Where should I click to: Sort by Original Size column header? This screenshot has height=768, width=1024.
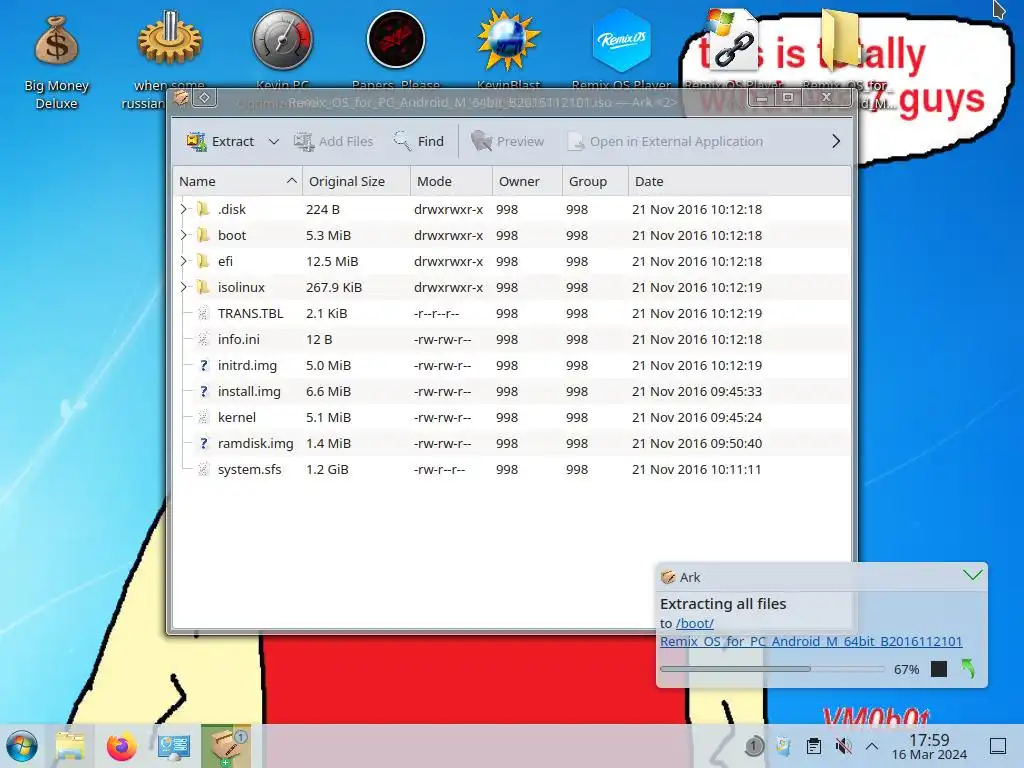coord(356,182)
